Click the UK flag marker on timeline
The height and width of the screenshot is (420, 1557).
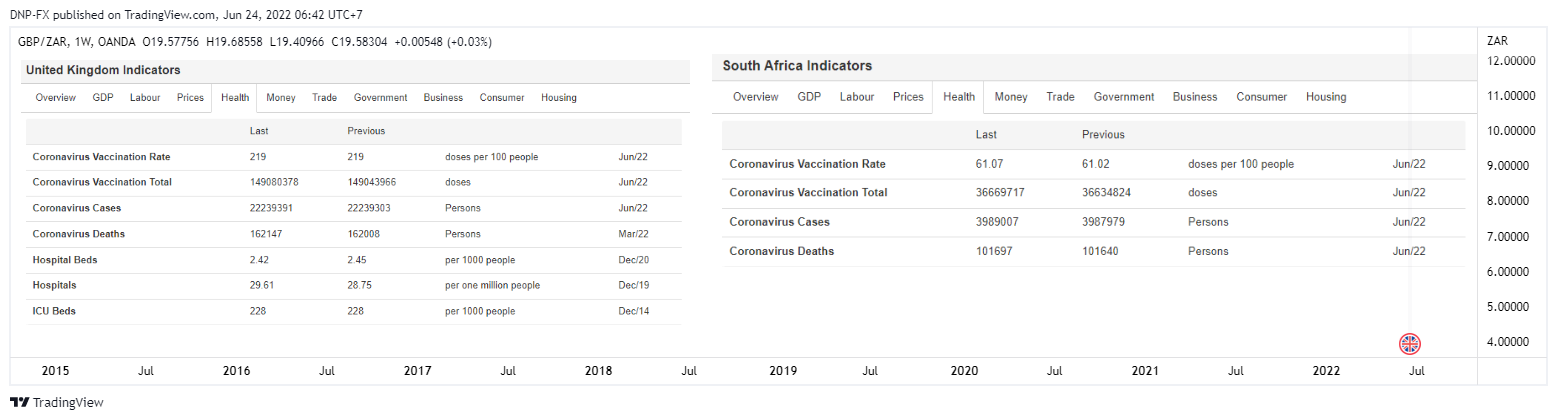coord(1410,345)
